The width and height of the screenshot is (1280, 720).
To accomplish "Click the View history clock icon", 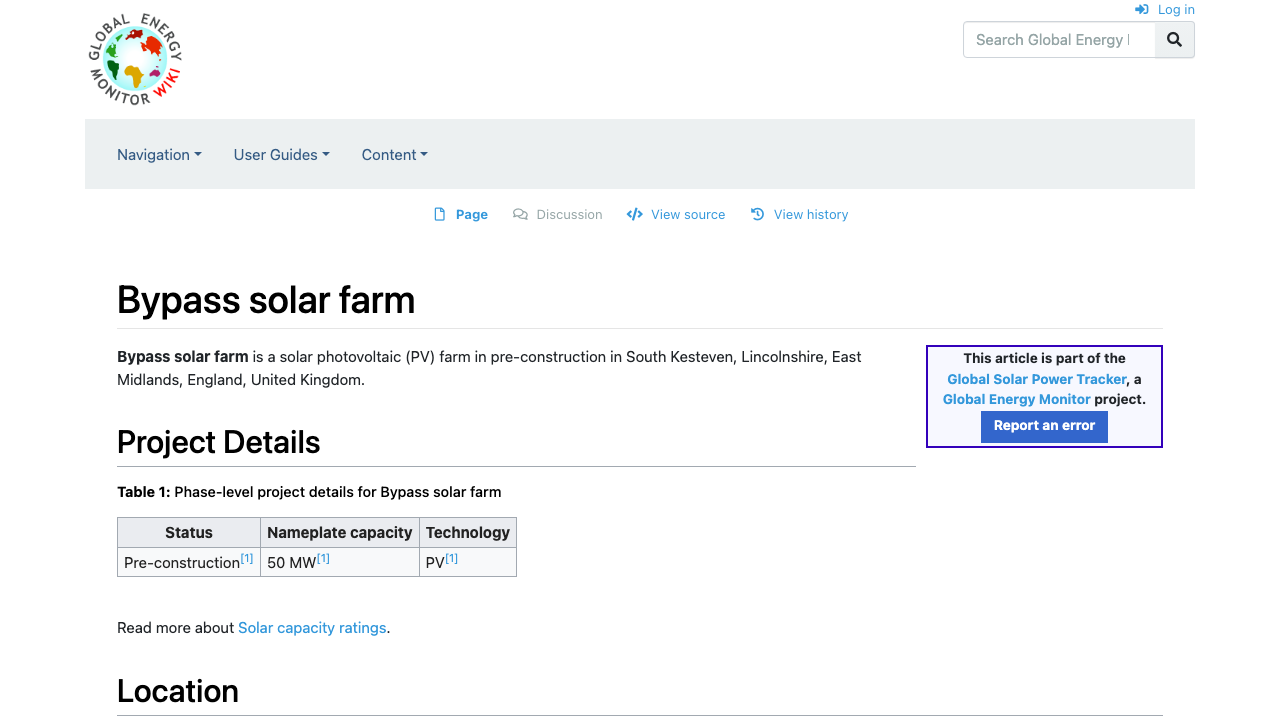I will (757, 214).
